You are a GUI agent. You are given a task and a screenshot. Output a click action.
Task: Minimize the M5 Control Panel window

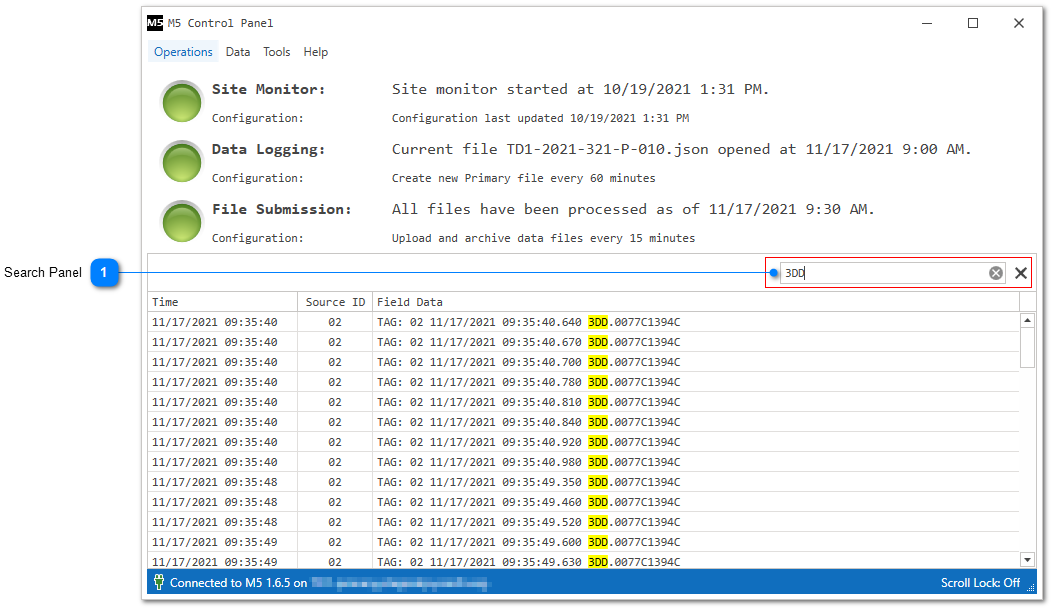pyautogui.click(x=927, y=23)
